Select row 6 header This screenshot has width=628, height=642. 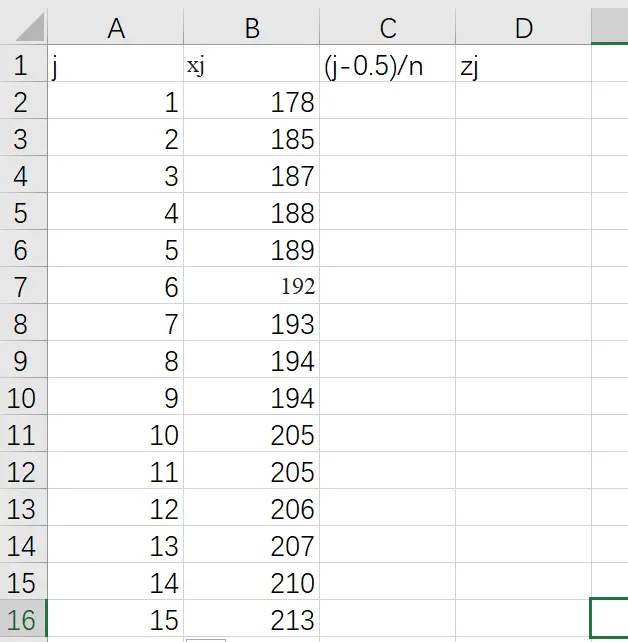(x=23, y=248)
